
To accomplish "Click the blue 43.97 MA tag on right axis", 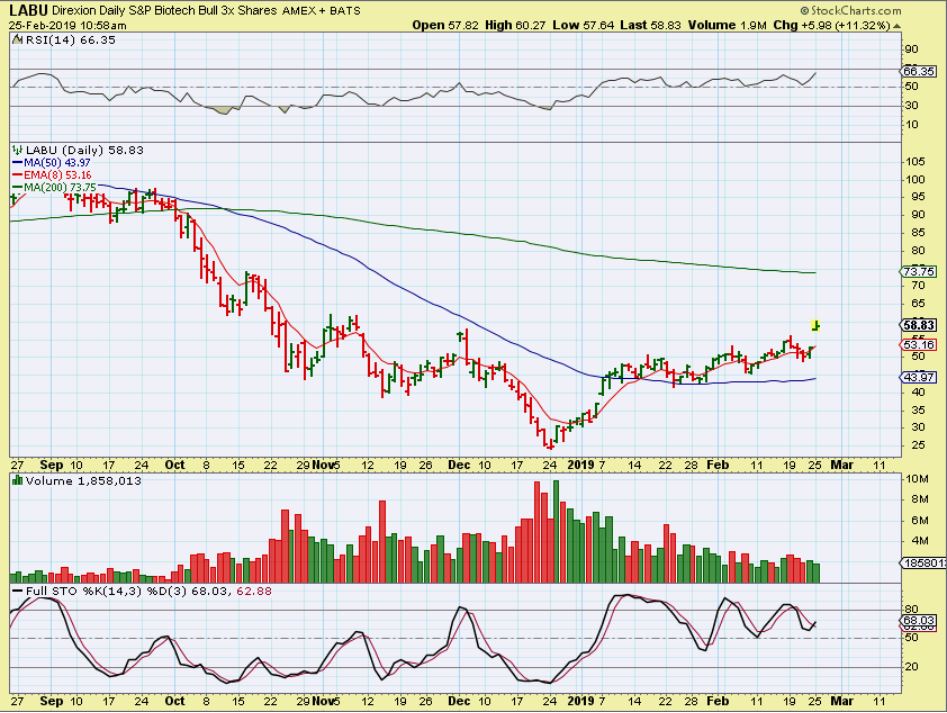I will coord(918,377).
